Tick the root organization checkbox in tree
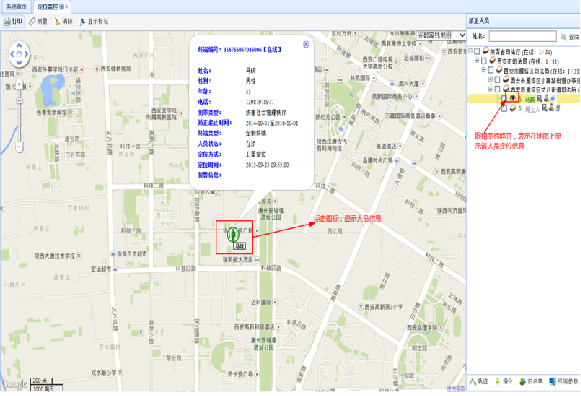The width and height of the screenshot is (581, 396). [478, 51]
